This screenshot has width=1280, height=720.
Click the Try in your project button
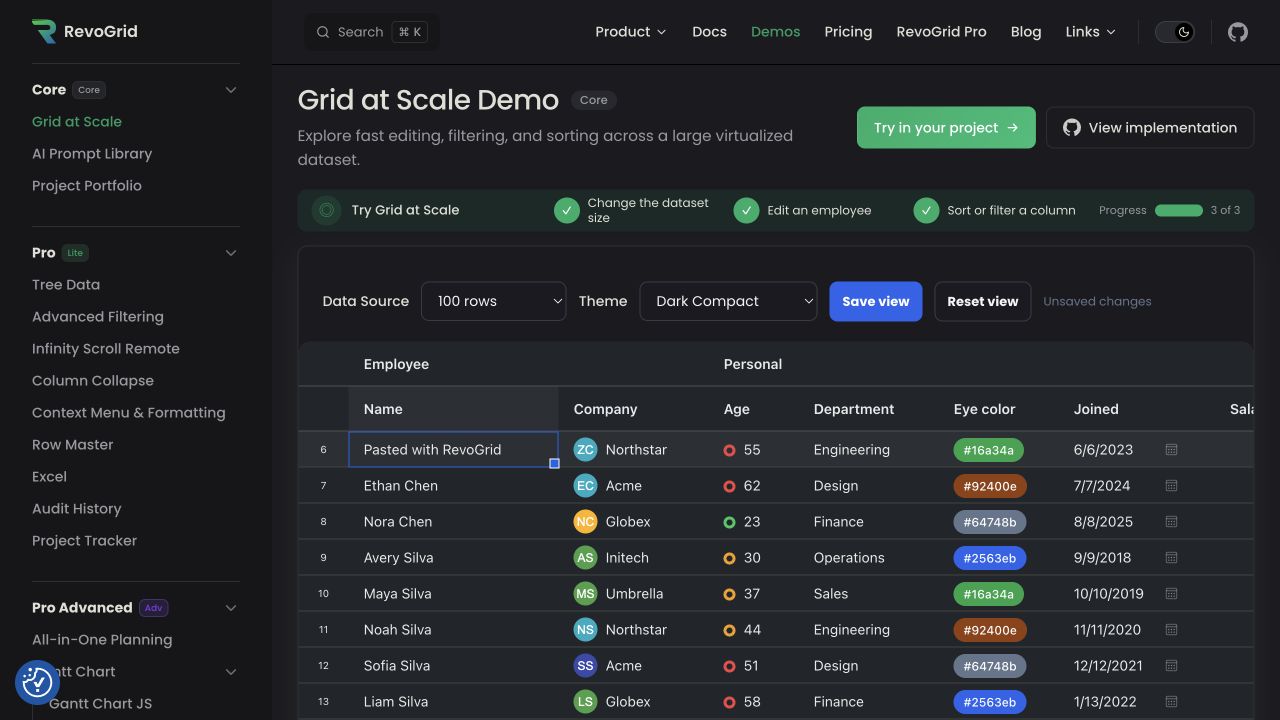tap(946, 128)
